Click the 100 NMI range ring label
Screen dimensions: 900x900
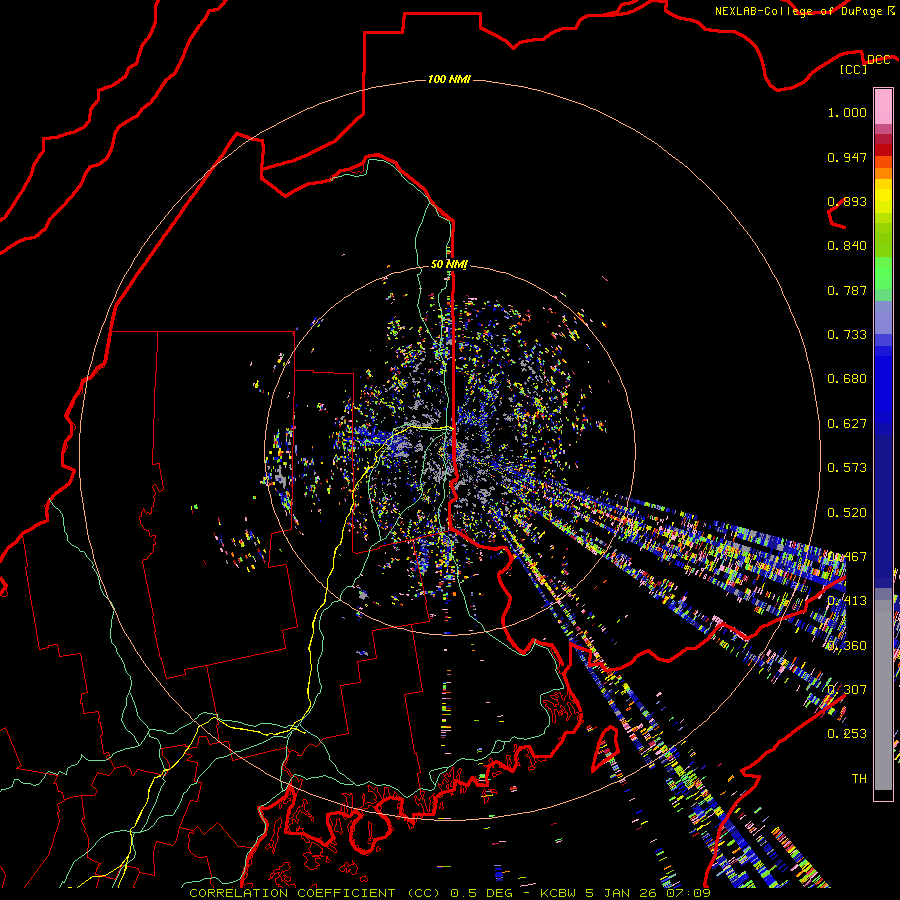click(x=449, y=79)
